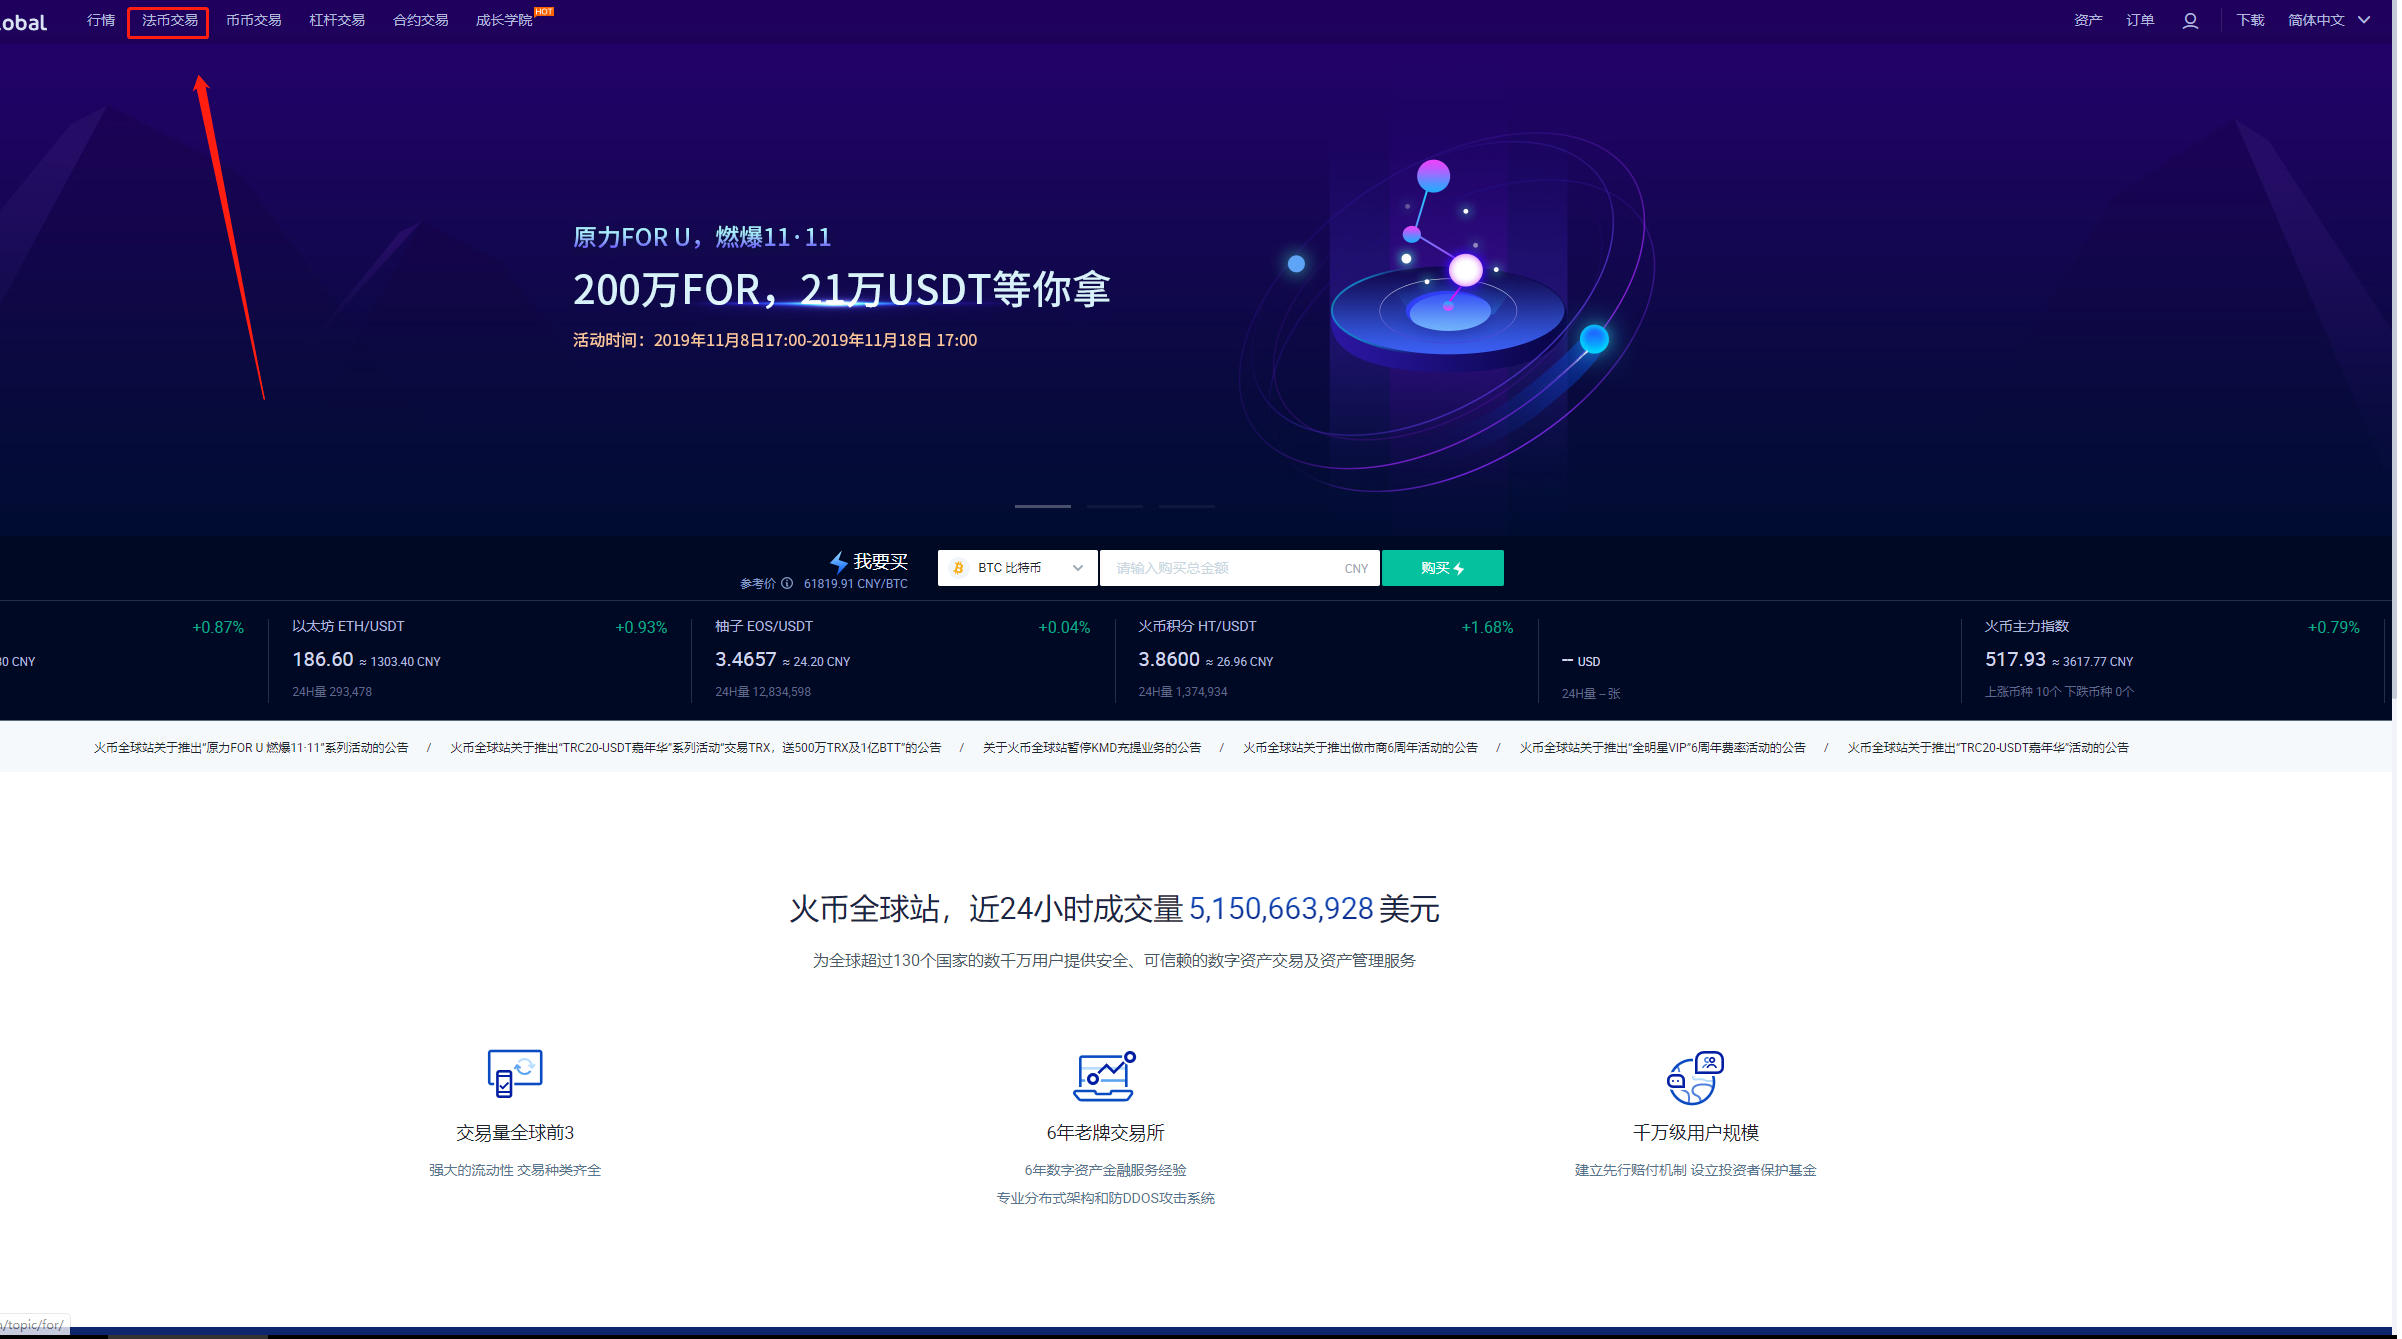Select the first banner carousel indicator
The width and height of the screenshot is (2402, 1339).
click(1043, 506)
